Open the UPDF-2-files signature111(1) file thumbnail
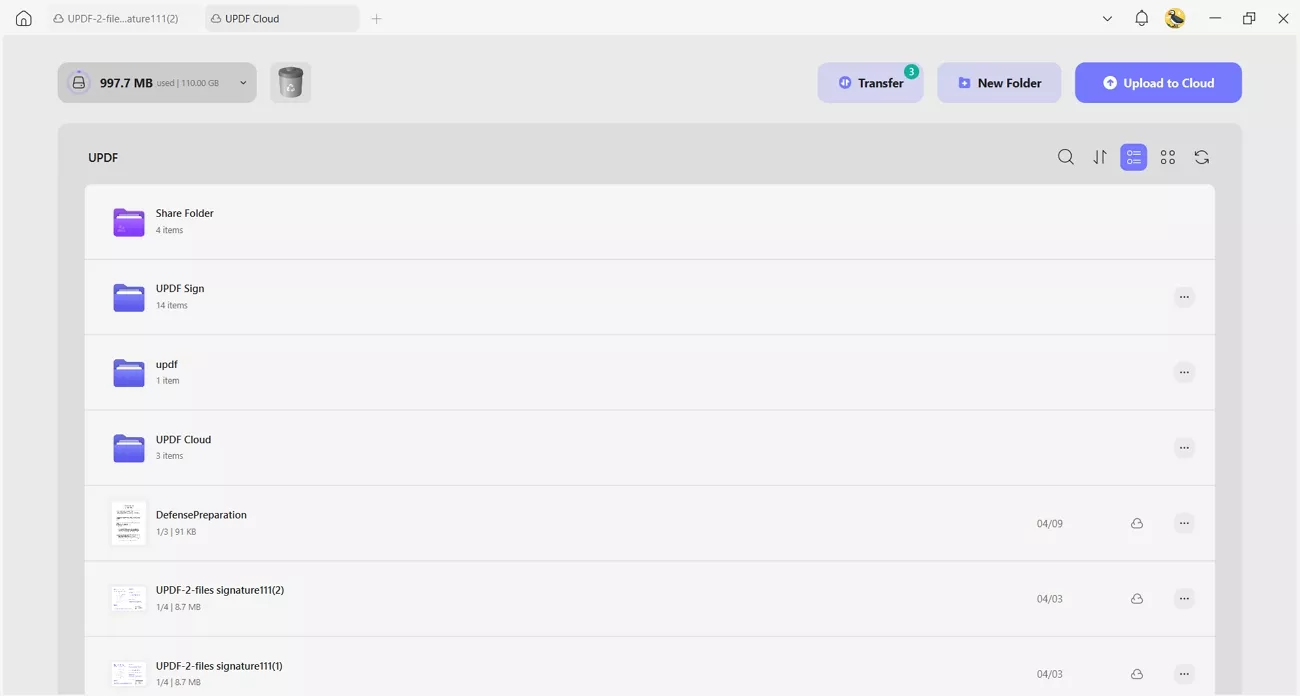The height and width of the screenshot is (696, 1300). [128, 672]
